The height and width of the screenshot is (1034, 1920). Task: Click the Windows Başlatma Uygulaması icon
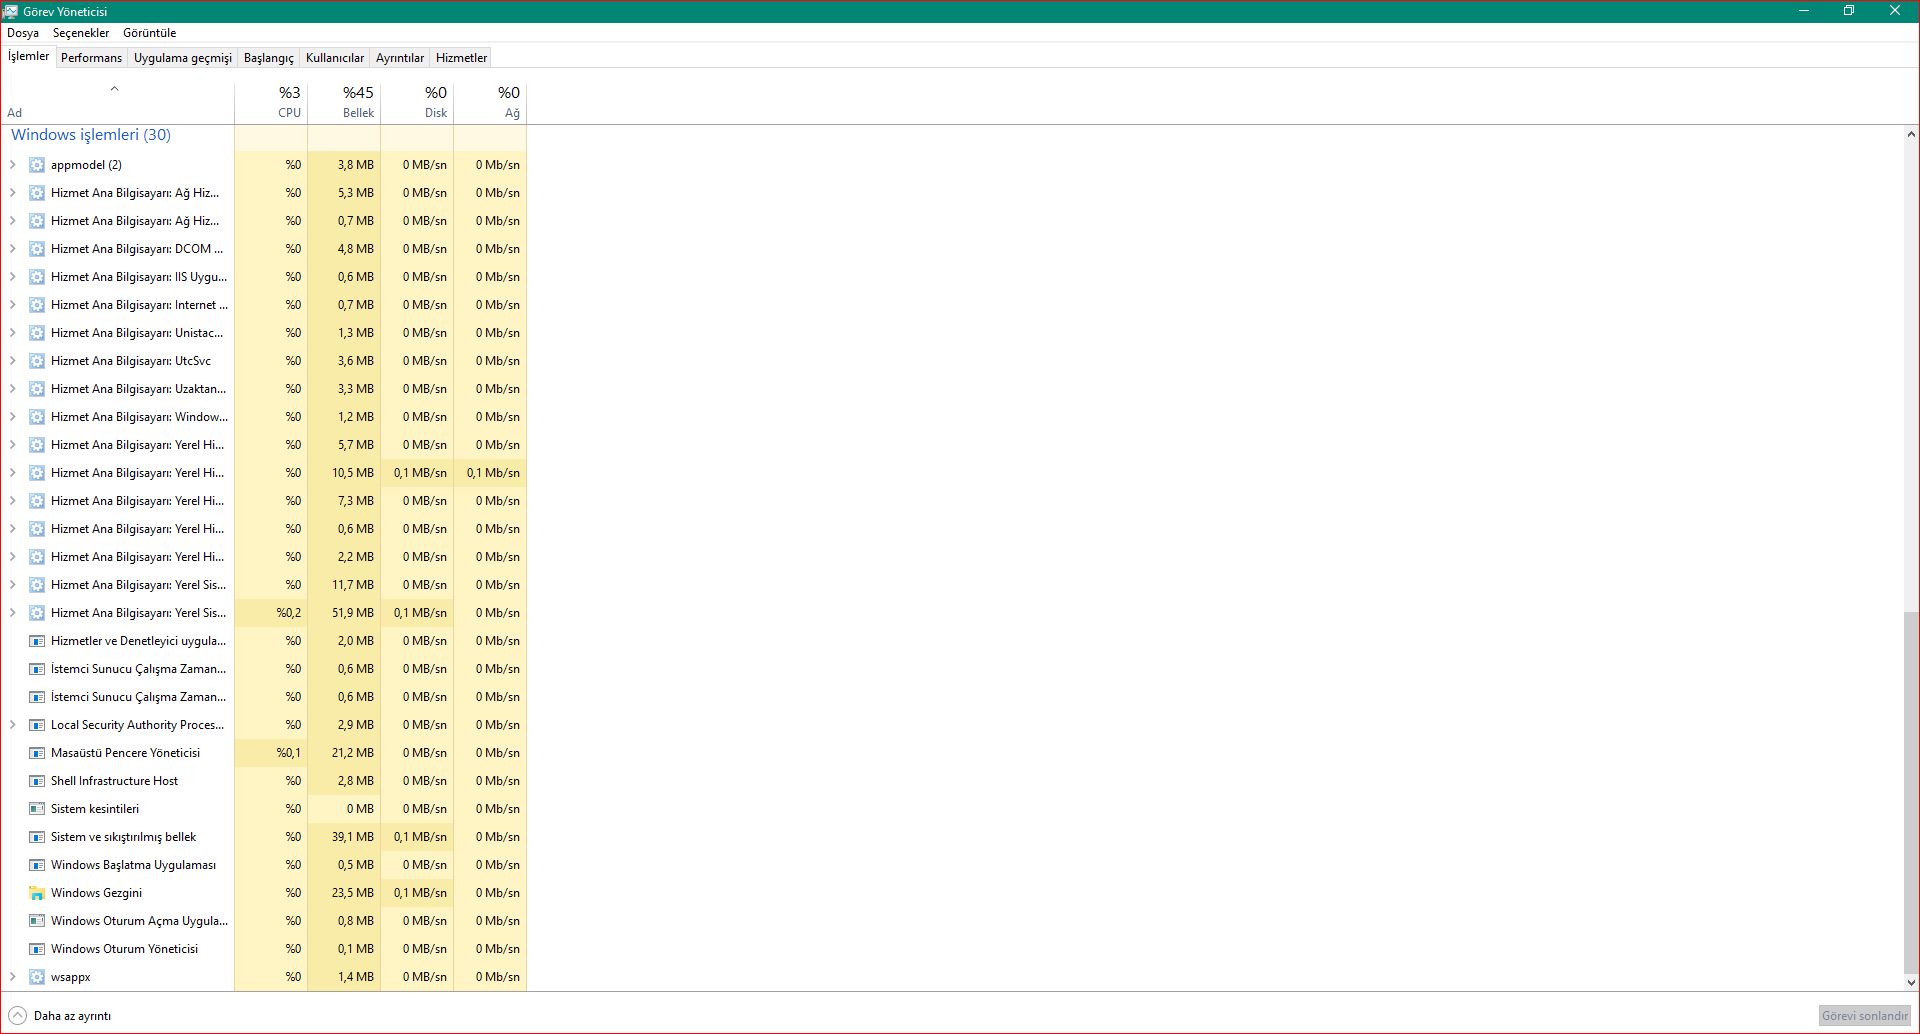pyautogui.click(x=37, y=865)
